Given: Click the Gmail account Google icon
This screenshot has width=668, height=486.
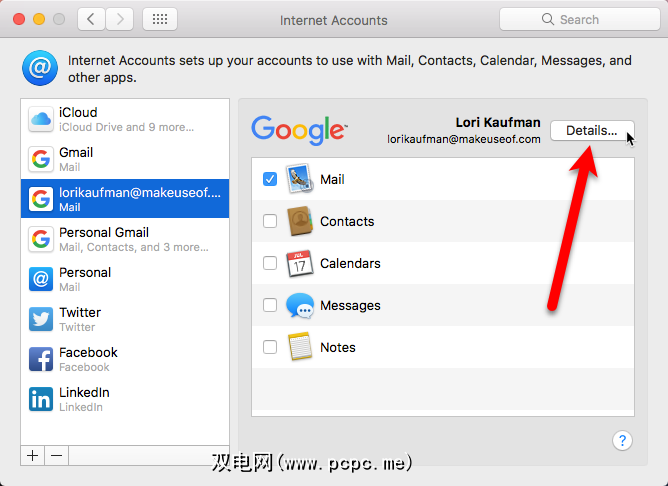Looking at the screenshot, I should [41, 159].
